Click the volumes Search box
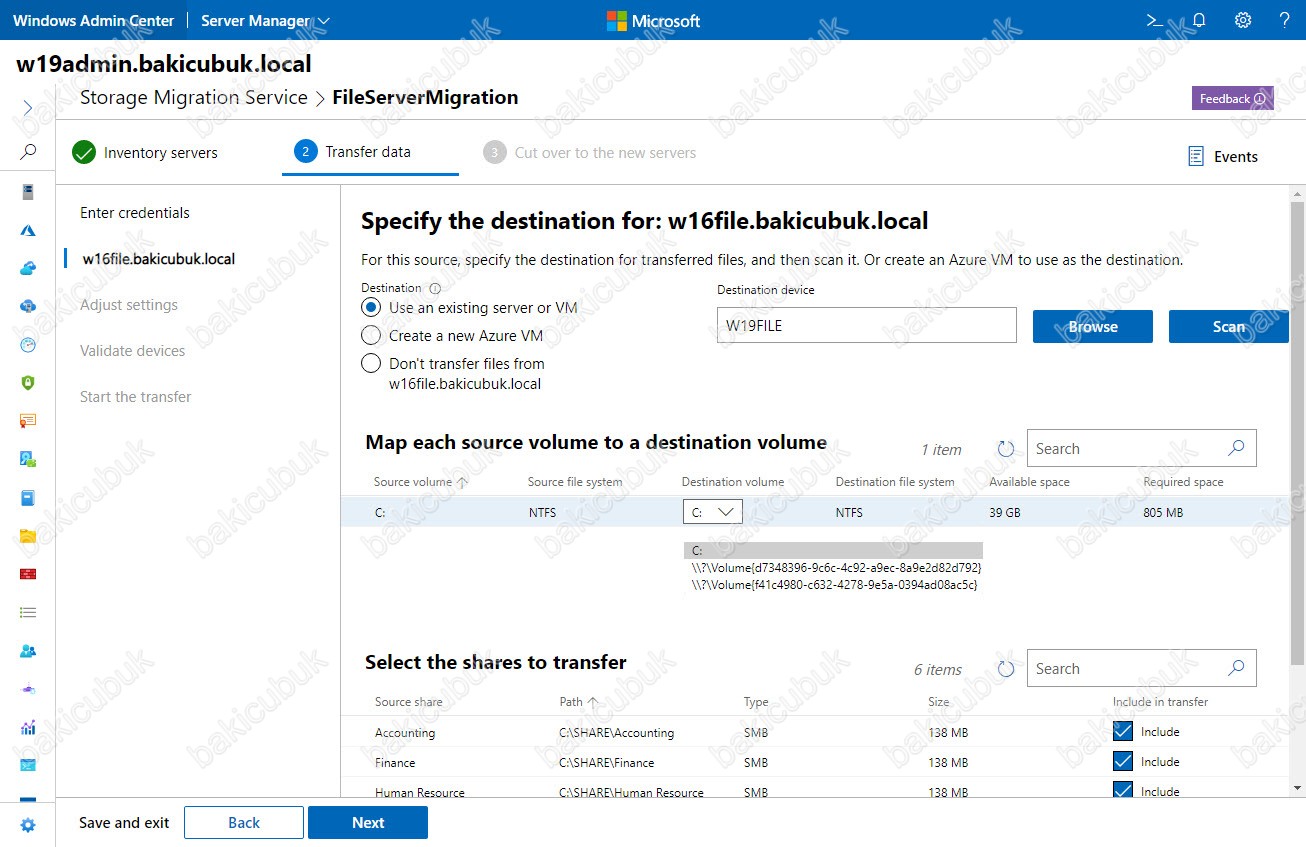The height and width of the screenshot is (847, 1306). point(1142,449)
